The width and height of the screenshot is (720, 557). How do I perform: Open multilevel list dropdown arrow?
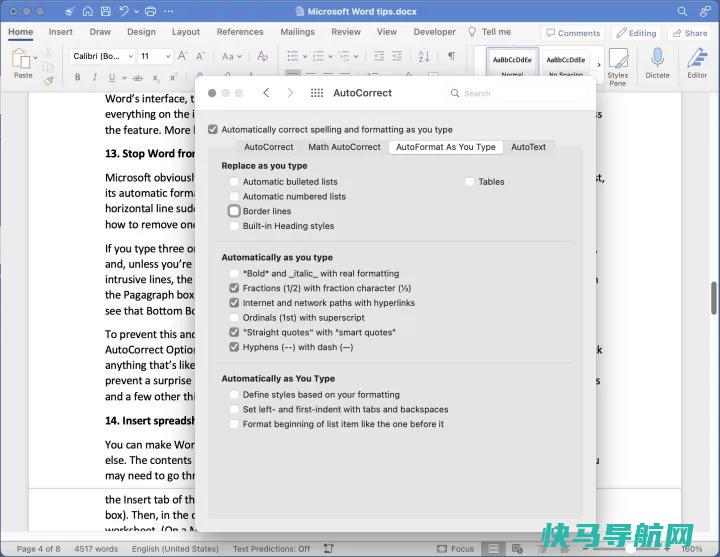coord(356,56)
